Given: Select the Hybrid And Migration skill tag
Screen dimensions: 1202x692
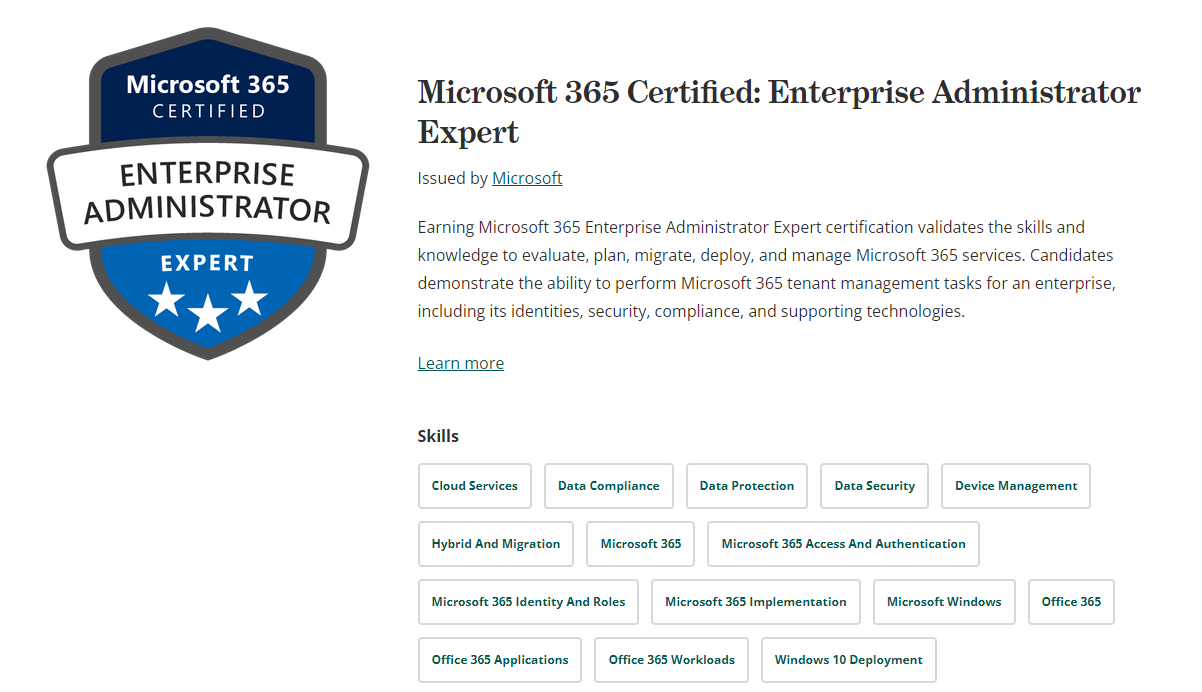Looking at the screenshot, I should (x=495, y=544).
